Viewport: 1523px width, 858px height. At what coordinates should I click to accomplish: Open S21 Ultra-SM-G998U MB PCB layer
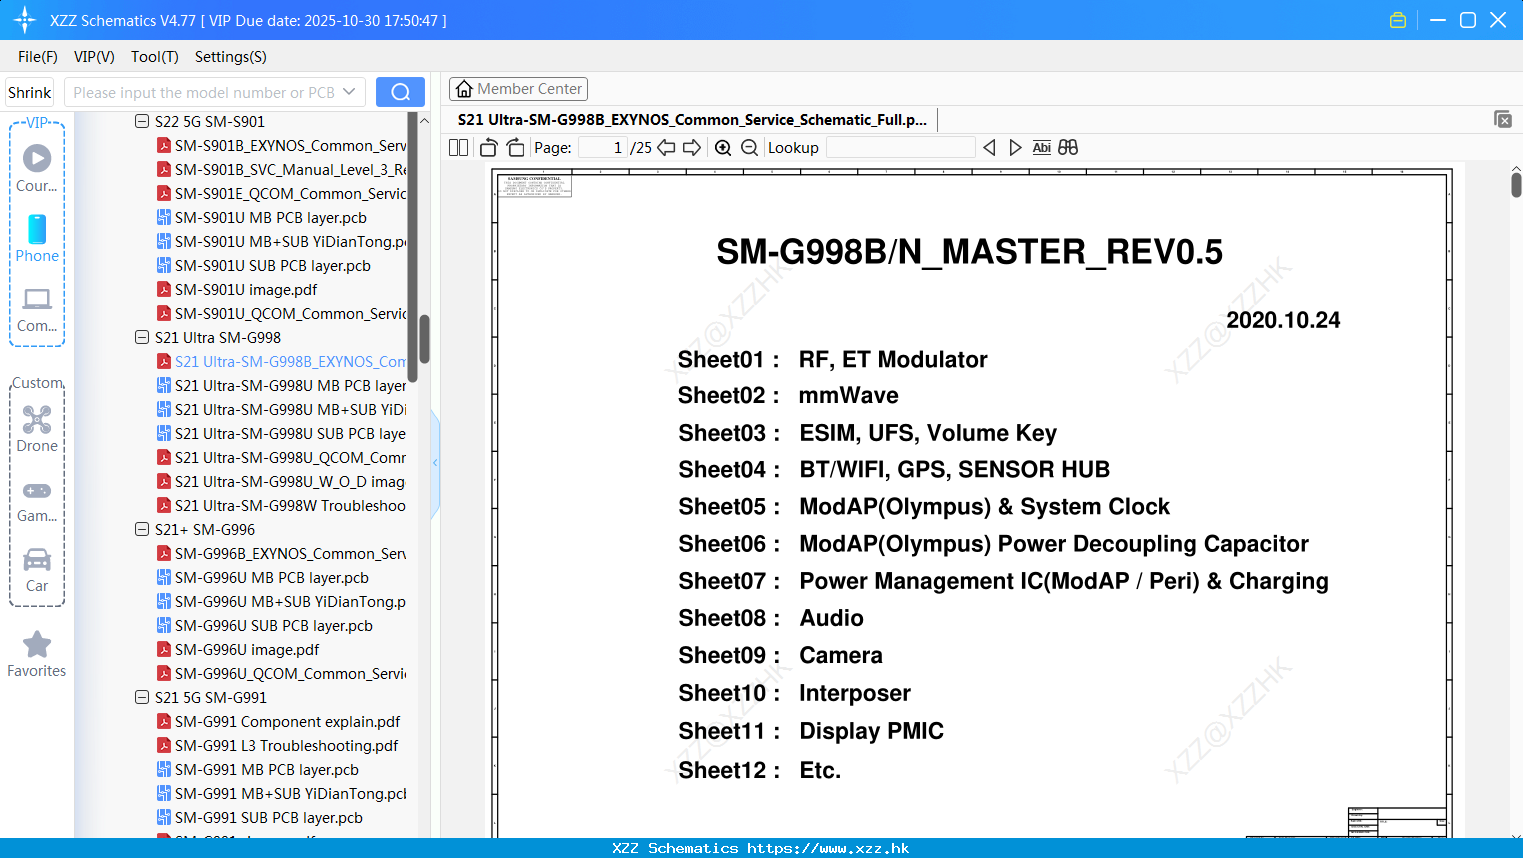coord(282,385)
